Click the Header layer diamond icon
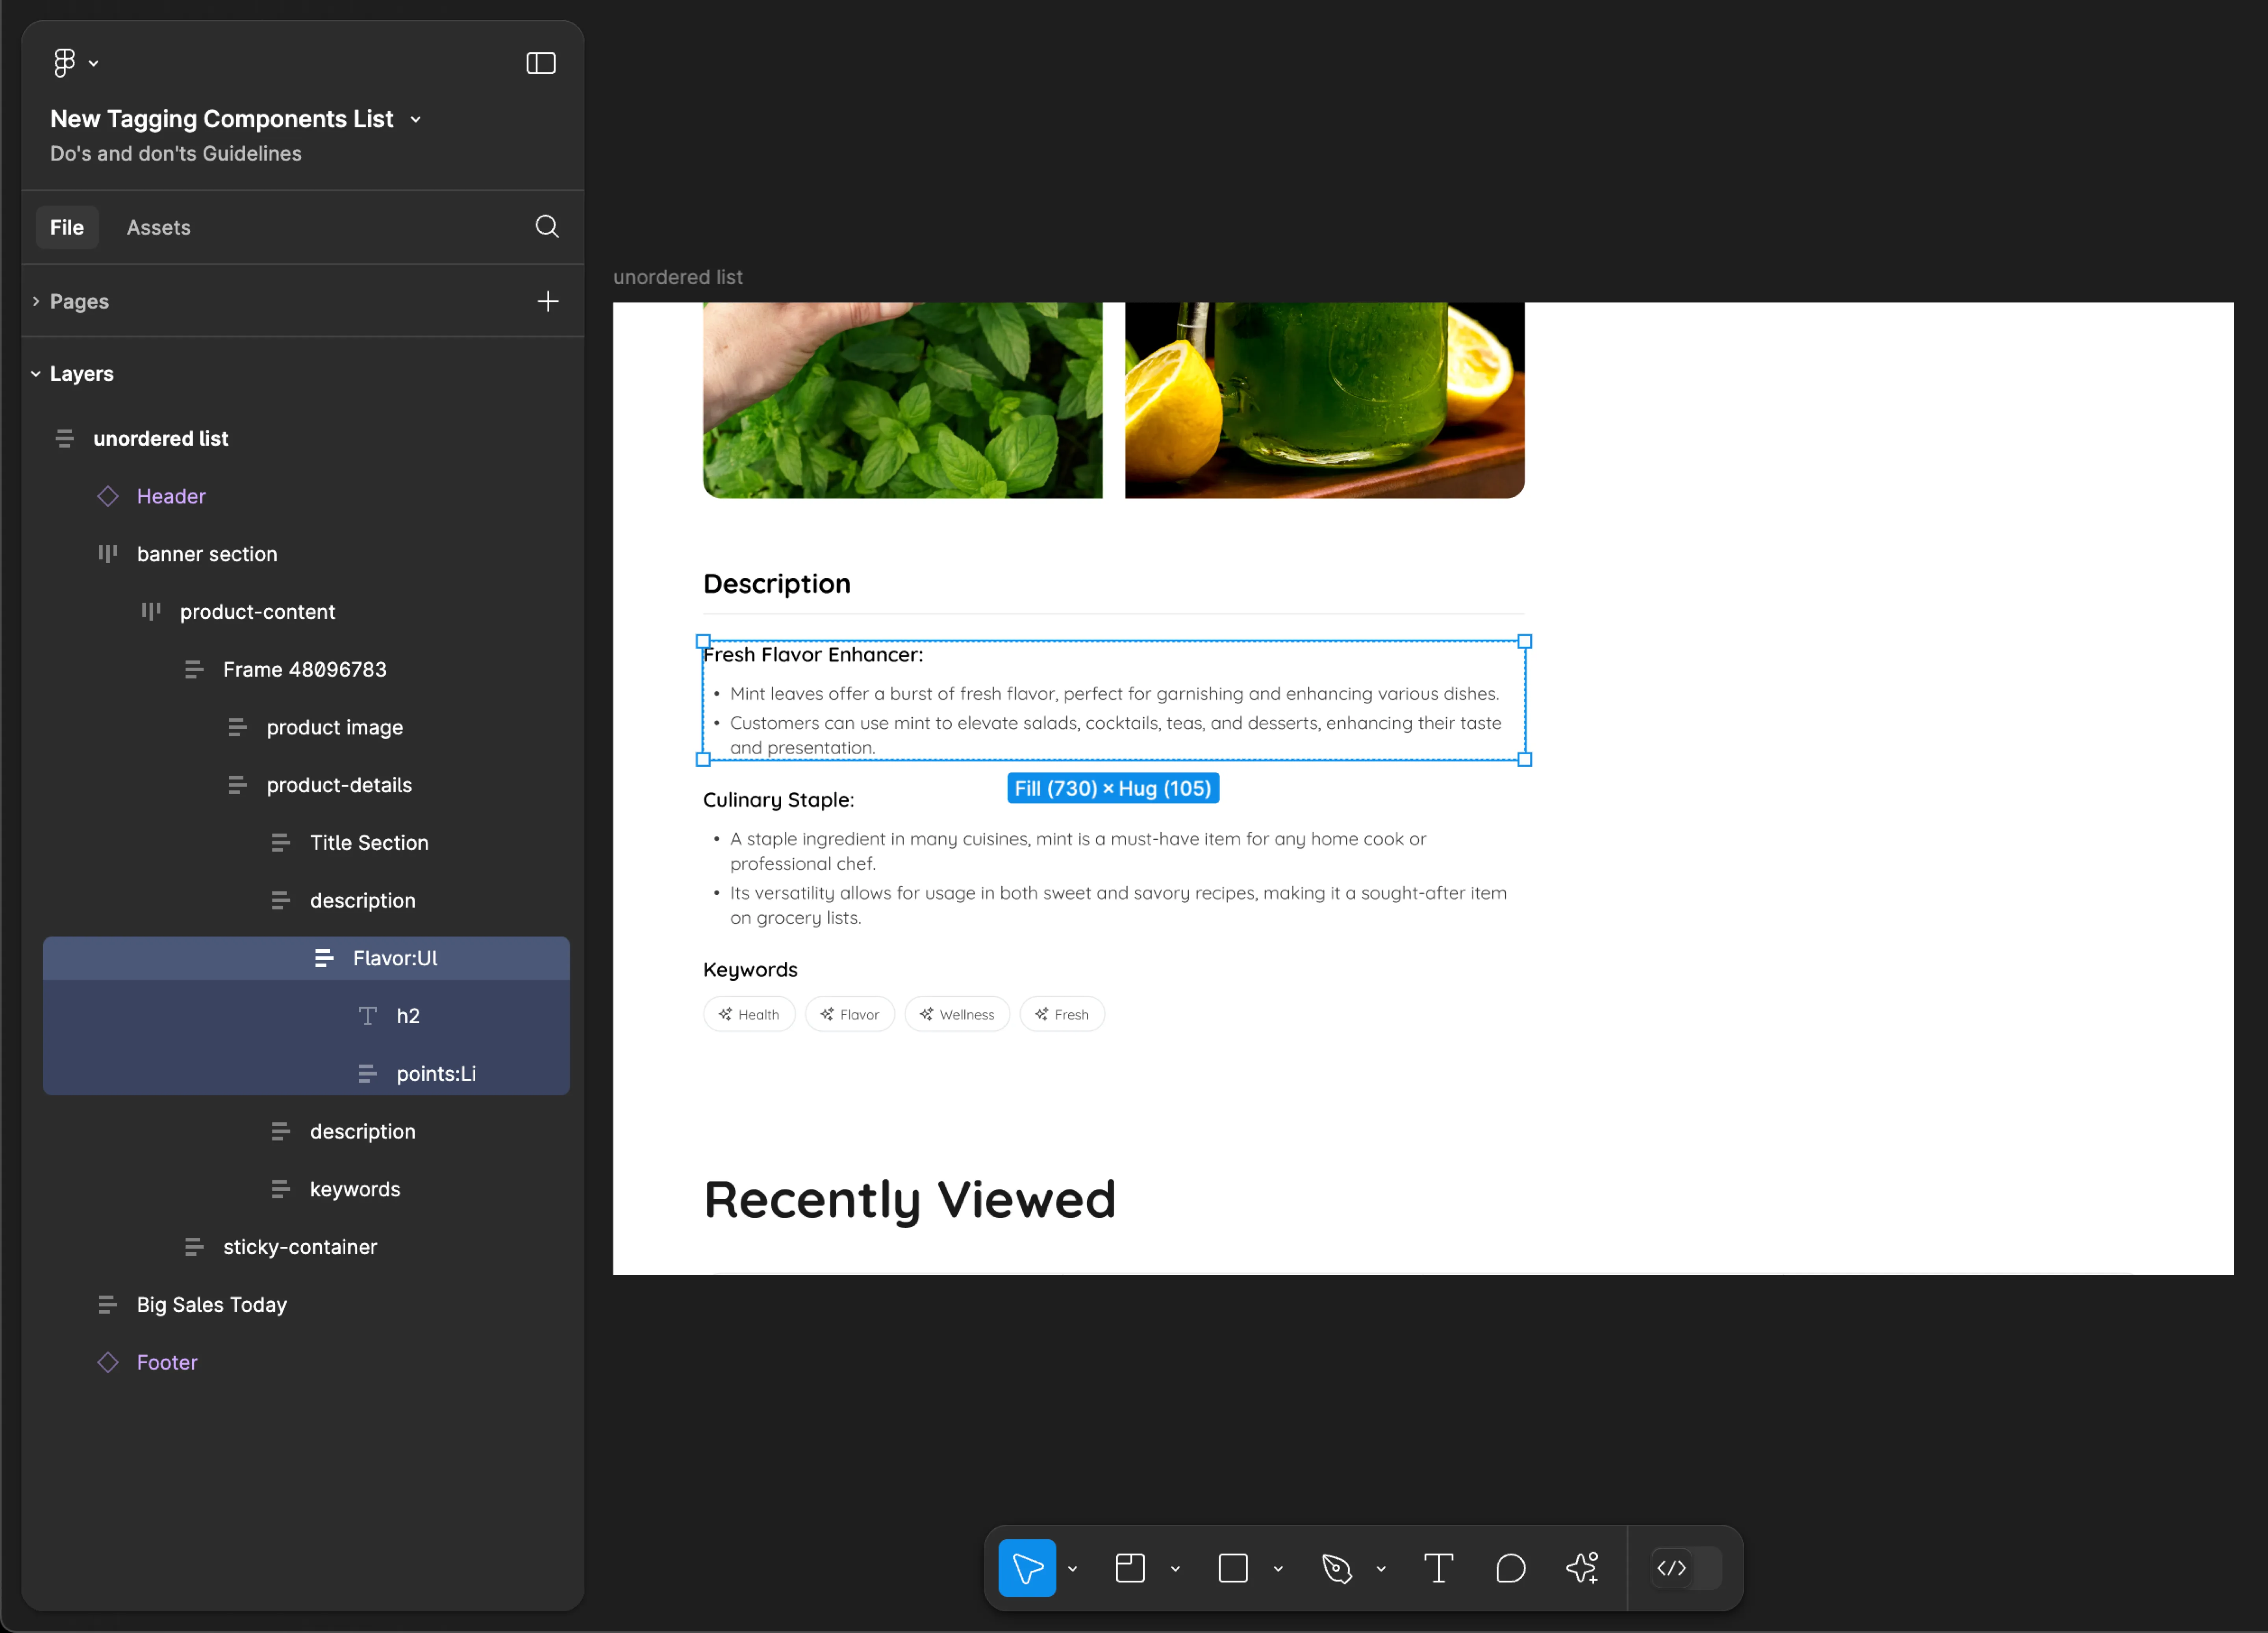 click(x=108, y=496)
